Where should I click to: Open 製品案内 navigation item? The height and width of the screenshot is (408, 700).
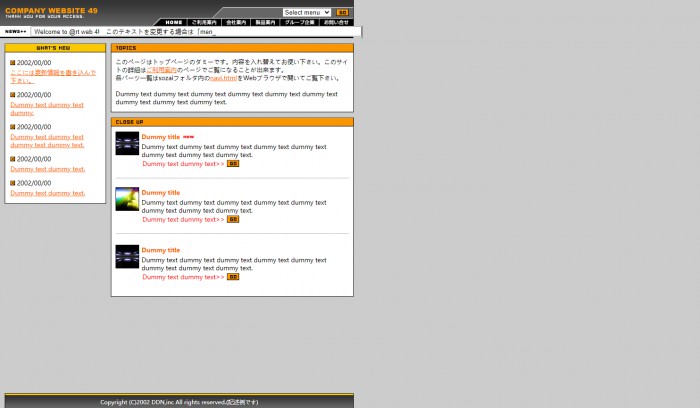pyautogui.click(x=265, y=22)
